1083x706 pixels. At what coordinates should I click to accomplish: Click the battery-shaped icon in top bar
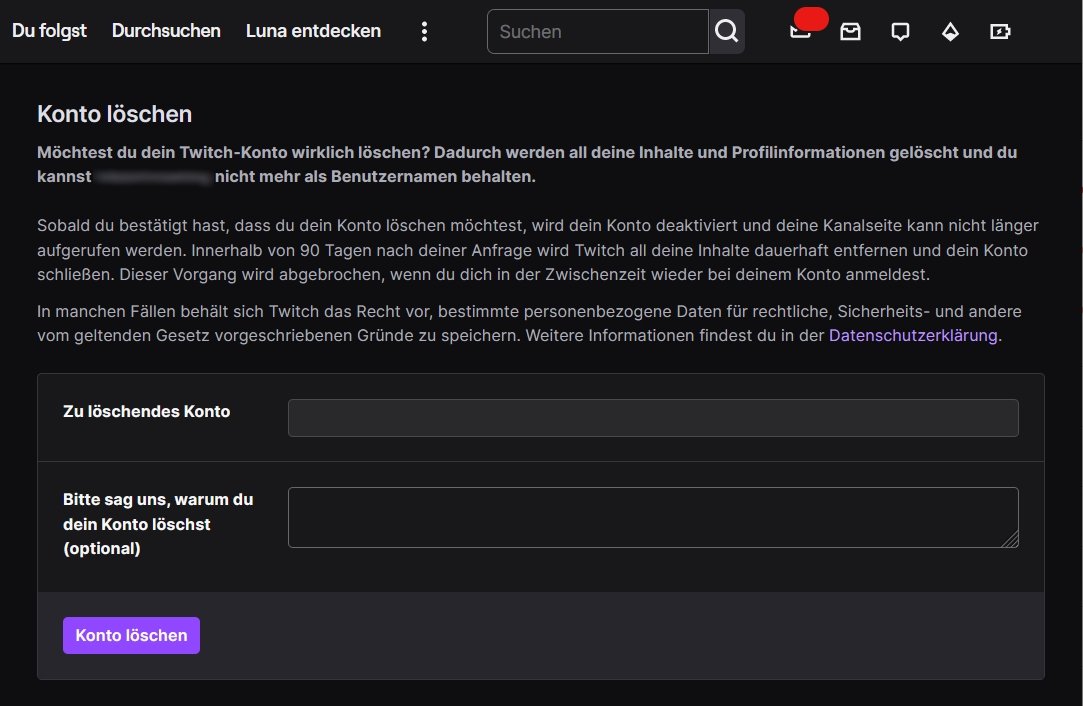(x=1000, y=32)
